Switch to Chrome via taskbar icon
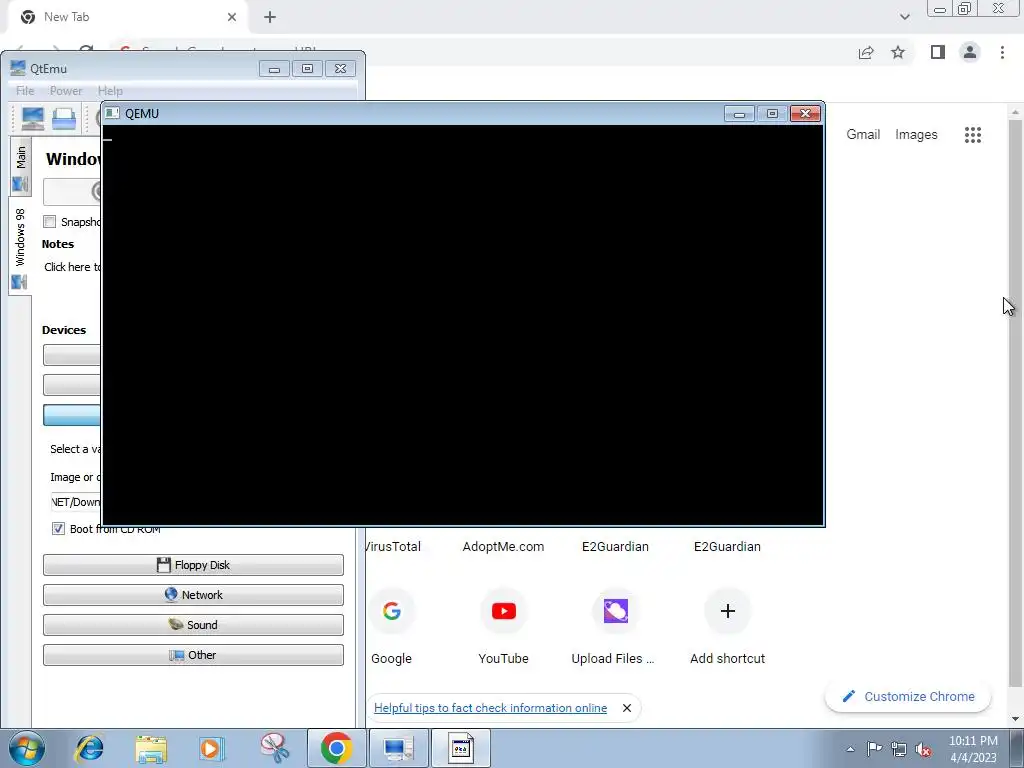This screenshot has width=1024, height=768. coord(336,748)
